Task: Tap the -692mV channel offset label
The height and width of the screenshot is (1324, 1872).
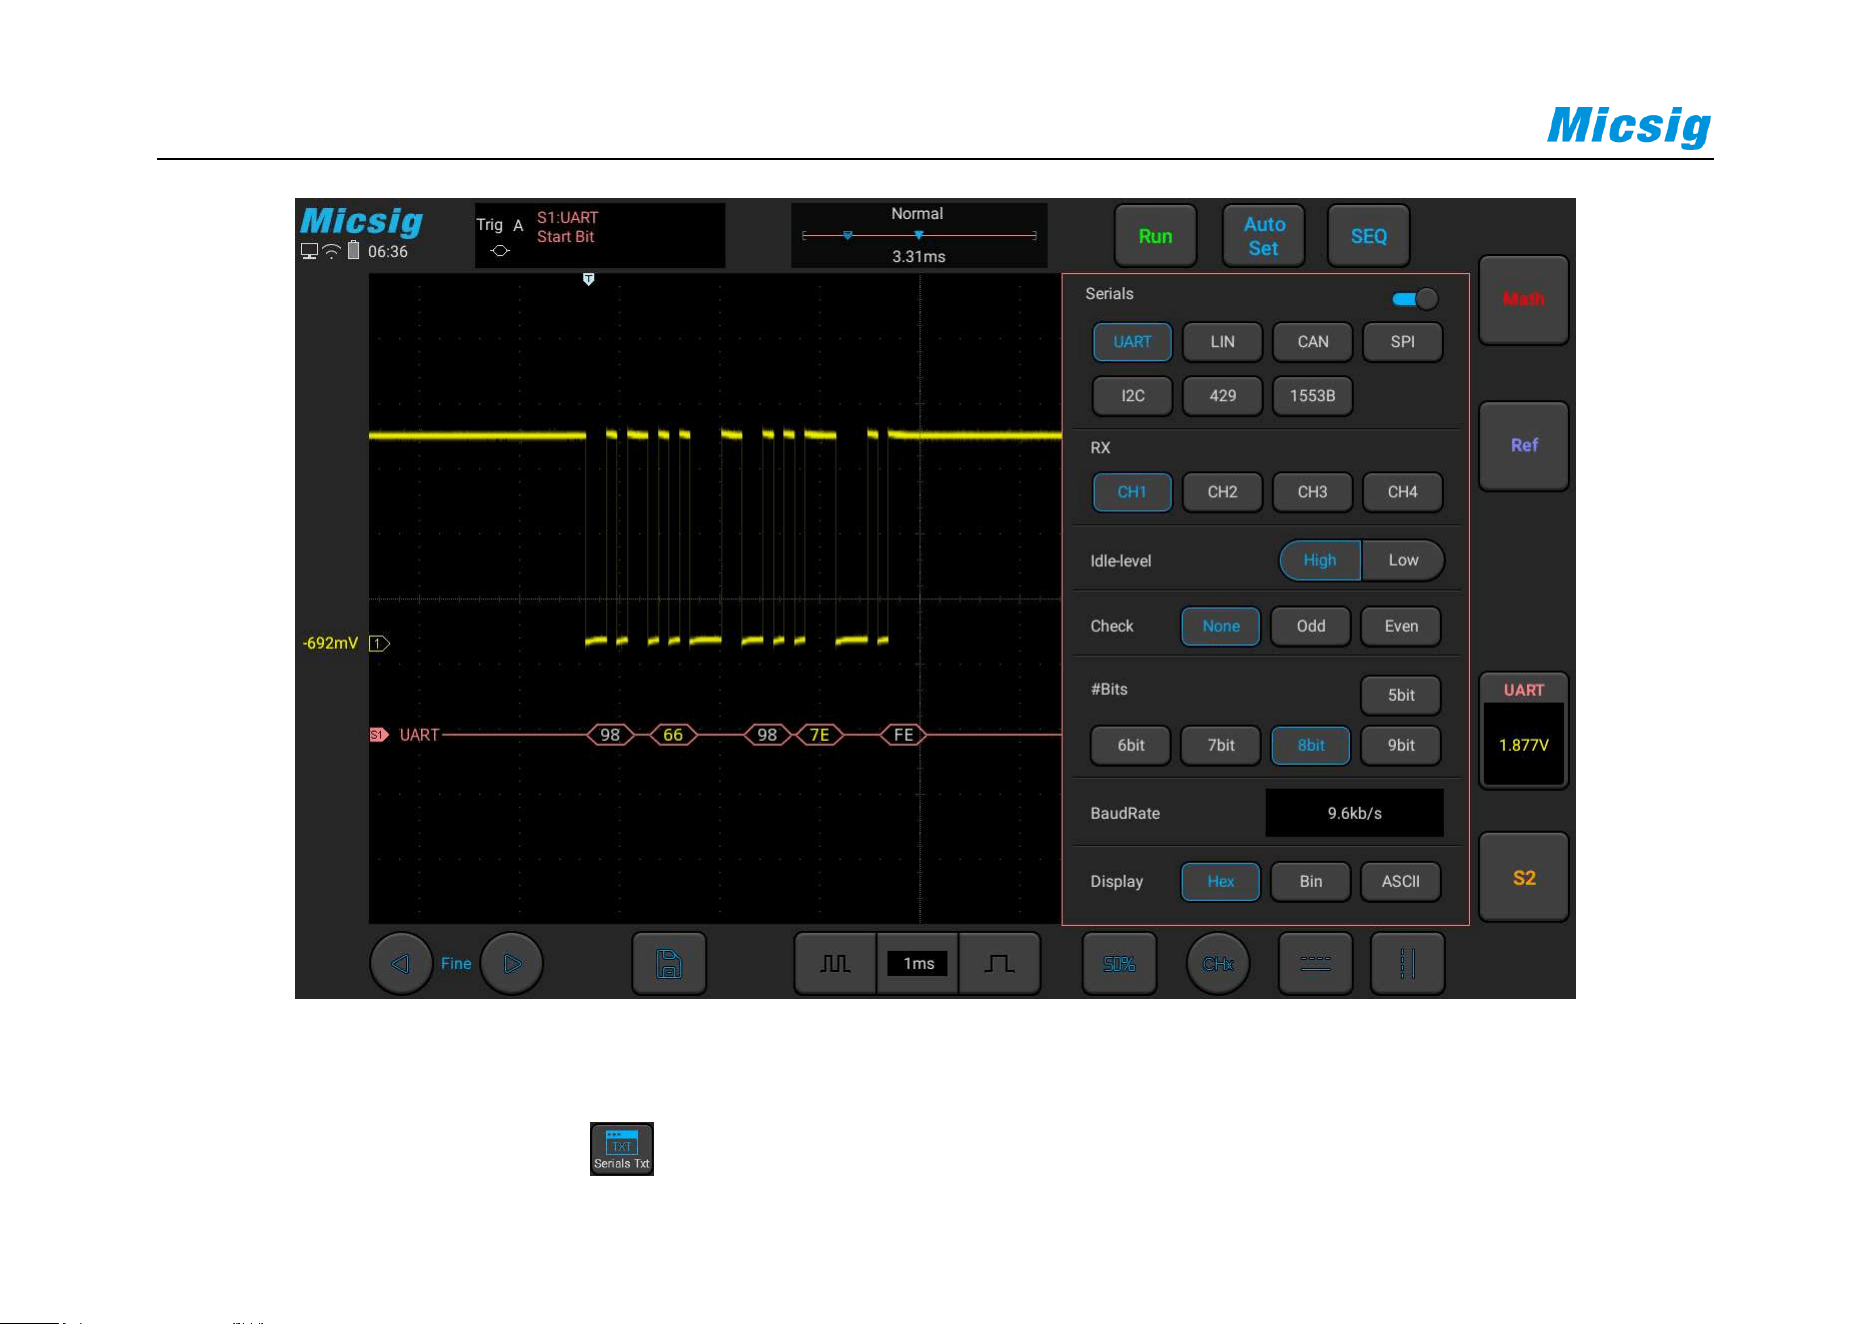Action: [x=330, y=643]
